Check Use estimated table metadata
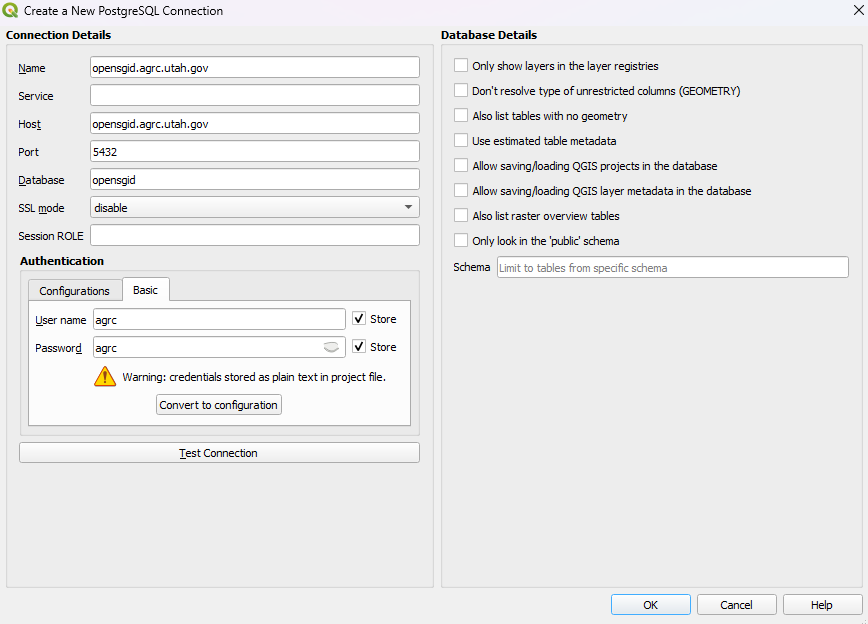This screenshot has height=624, width=868. [461, 140]
